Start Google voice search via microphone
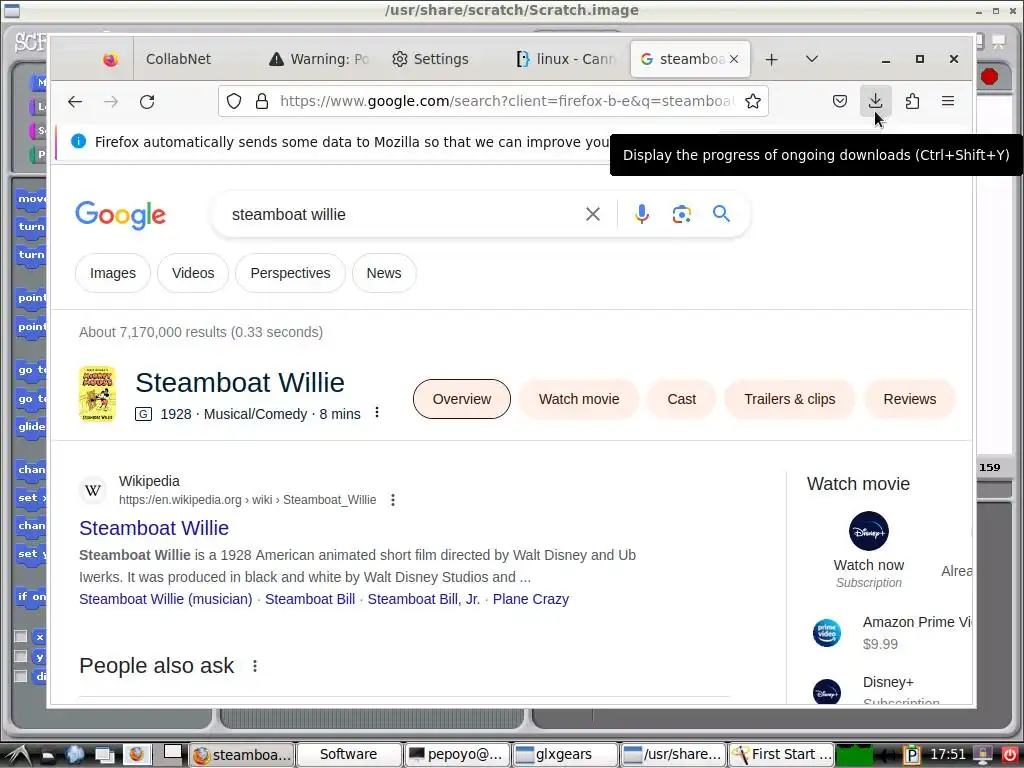 point(642,214)
